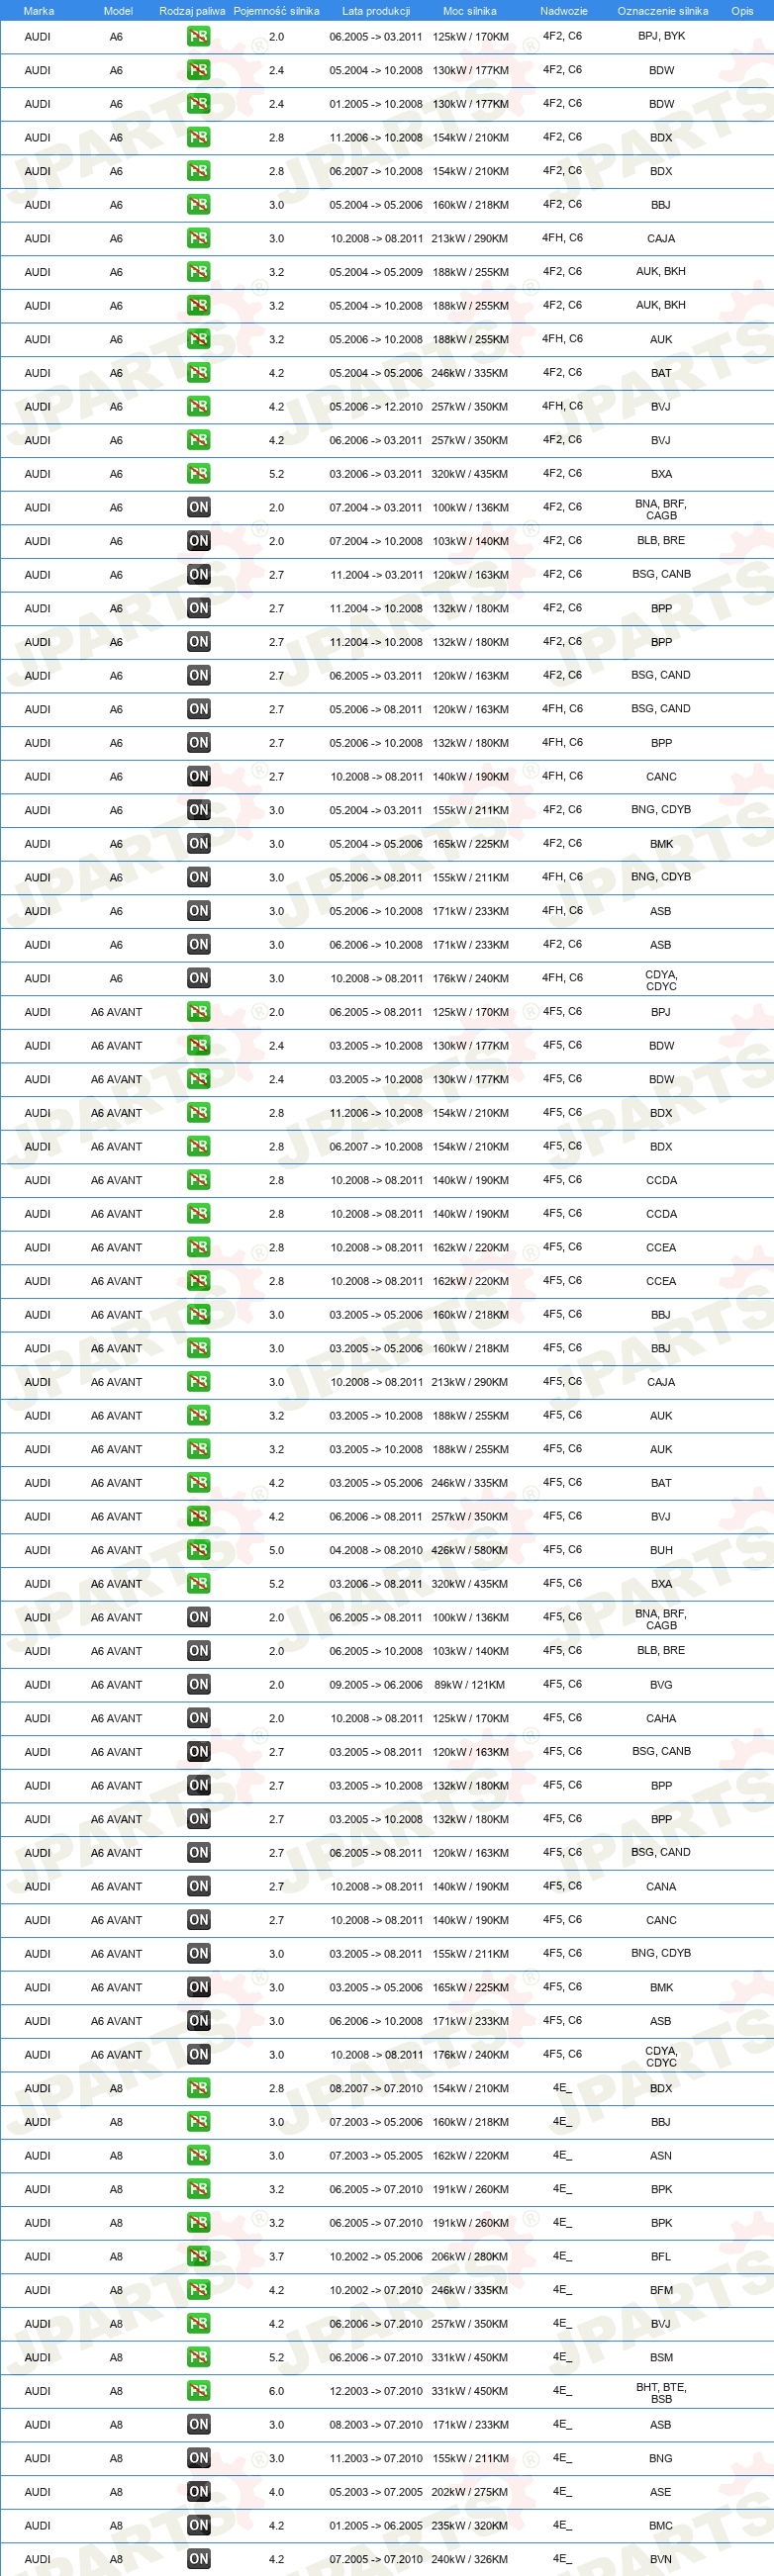Click the petrol icon in the A6 Avant BPJ row
Screen dimensions: 774x2576
[198, 1012]
